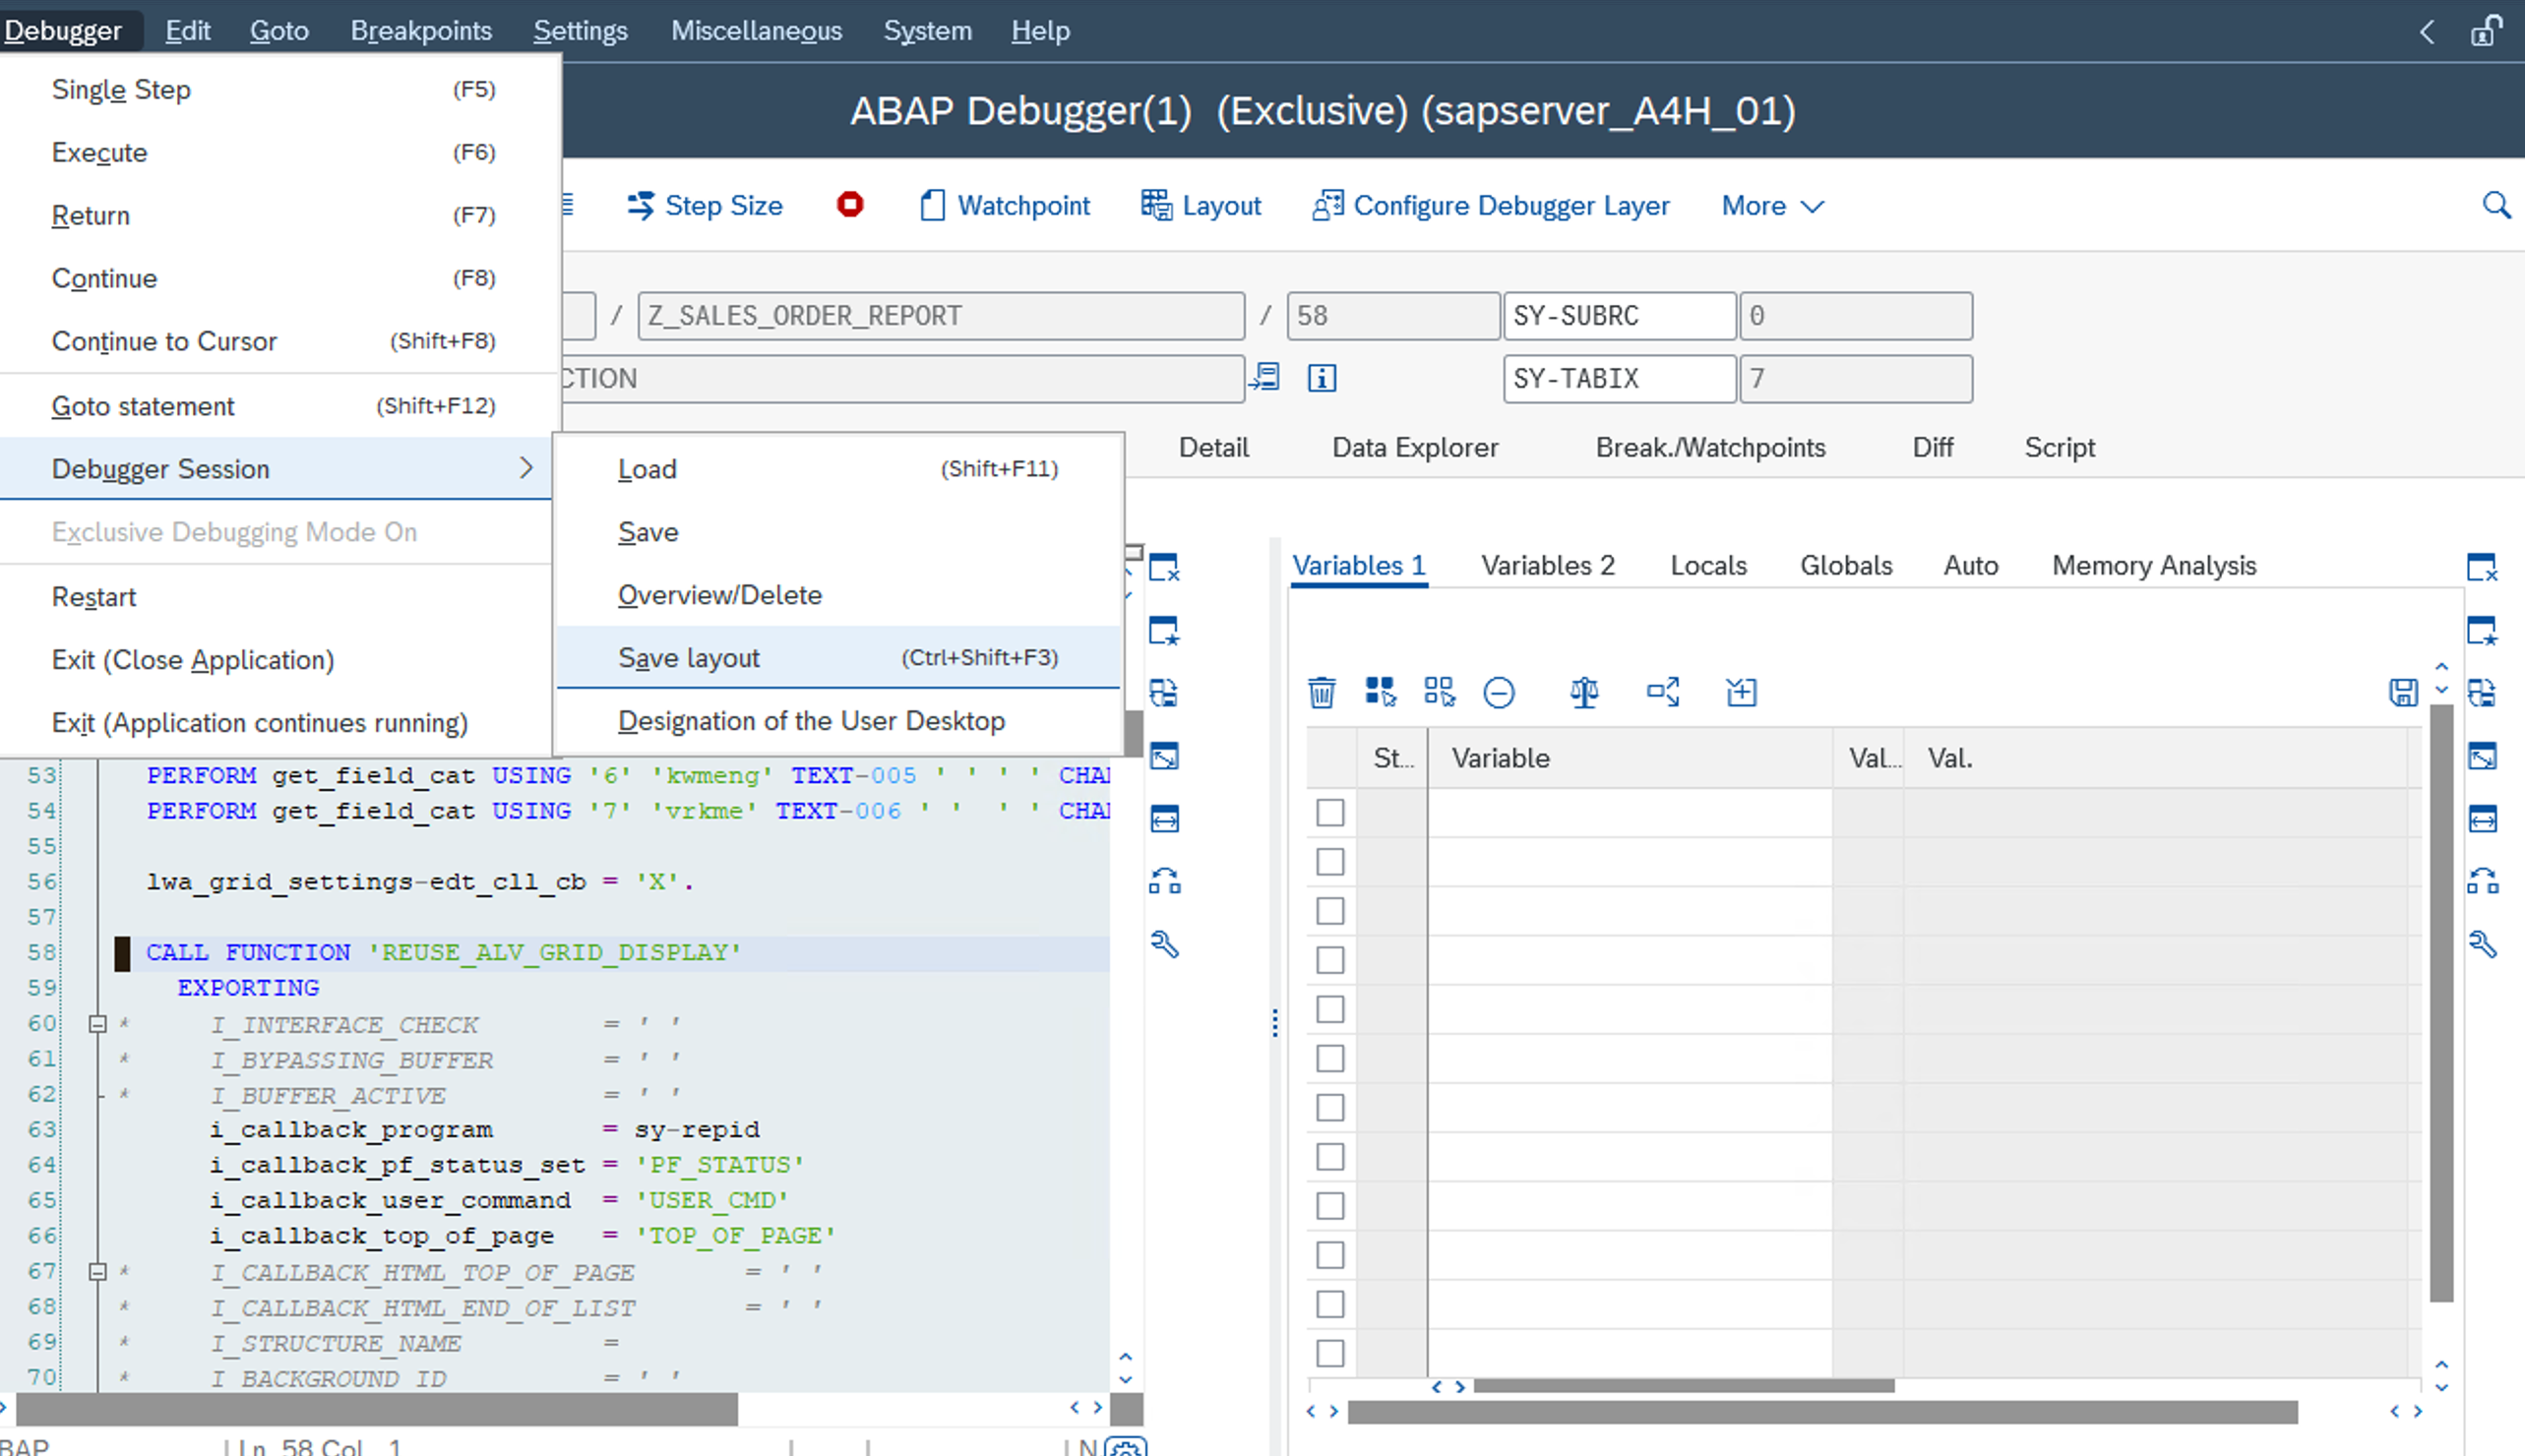This screenshot has width=2525, height=1456.
Task: Click the full screen icon in left strip
Action: [1164, 756]
